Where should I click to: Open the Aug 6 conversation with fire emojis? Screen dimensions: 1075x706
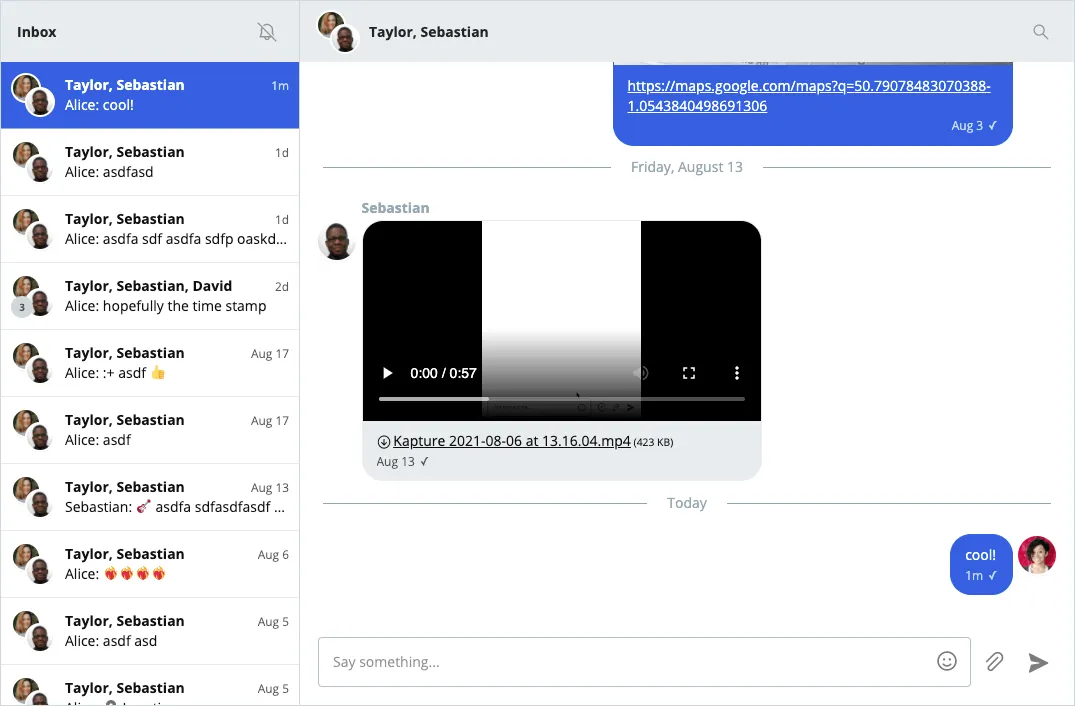click(150, 564)
